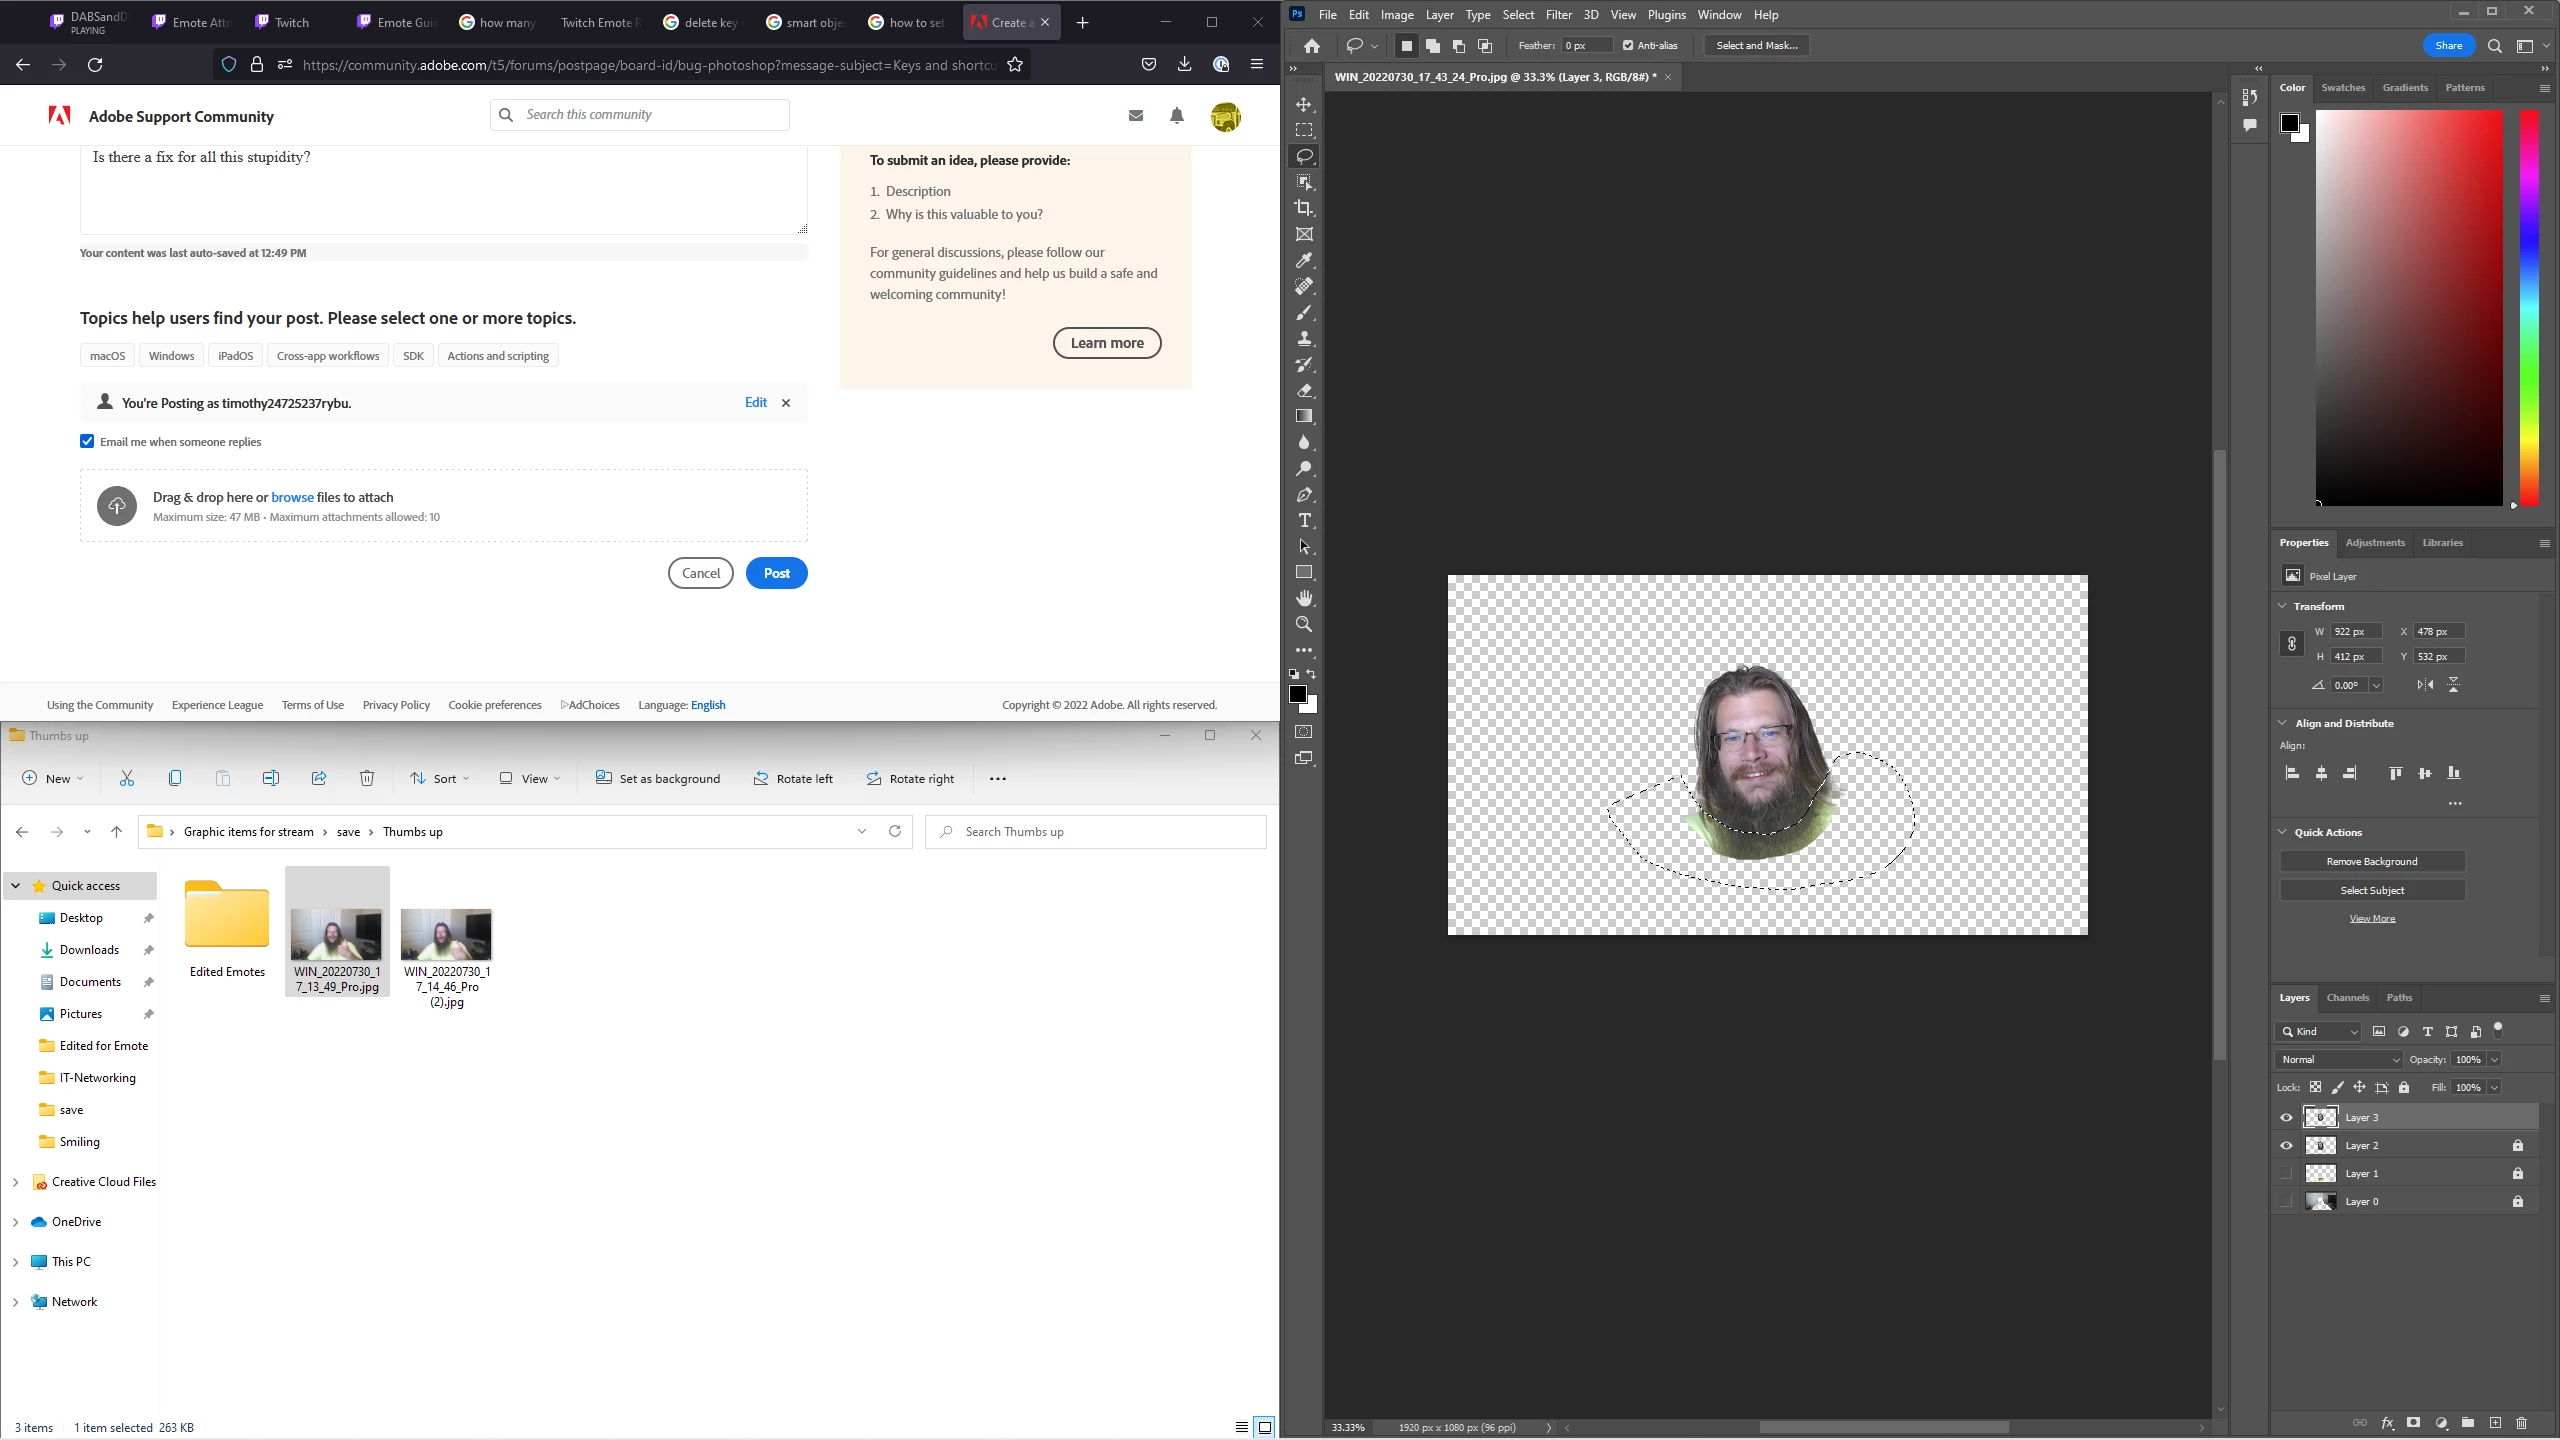Select the Crop tool
This screenshot has width=2560, height=1440.
pos(1304,208)
